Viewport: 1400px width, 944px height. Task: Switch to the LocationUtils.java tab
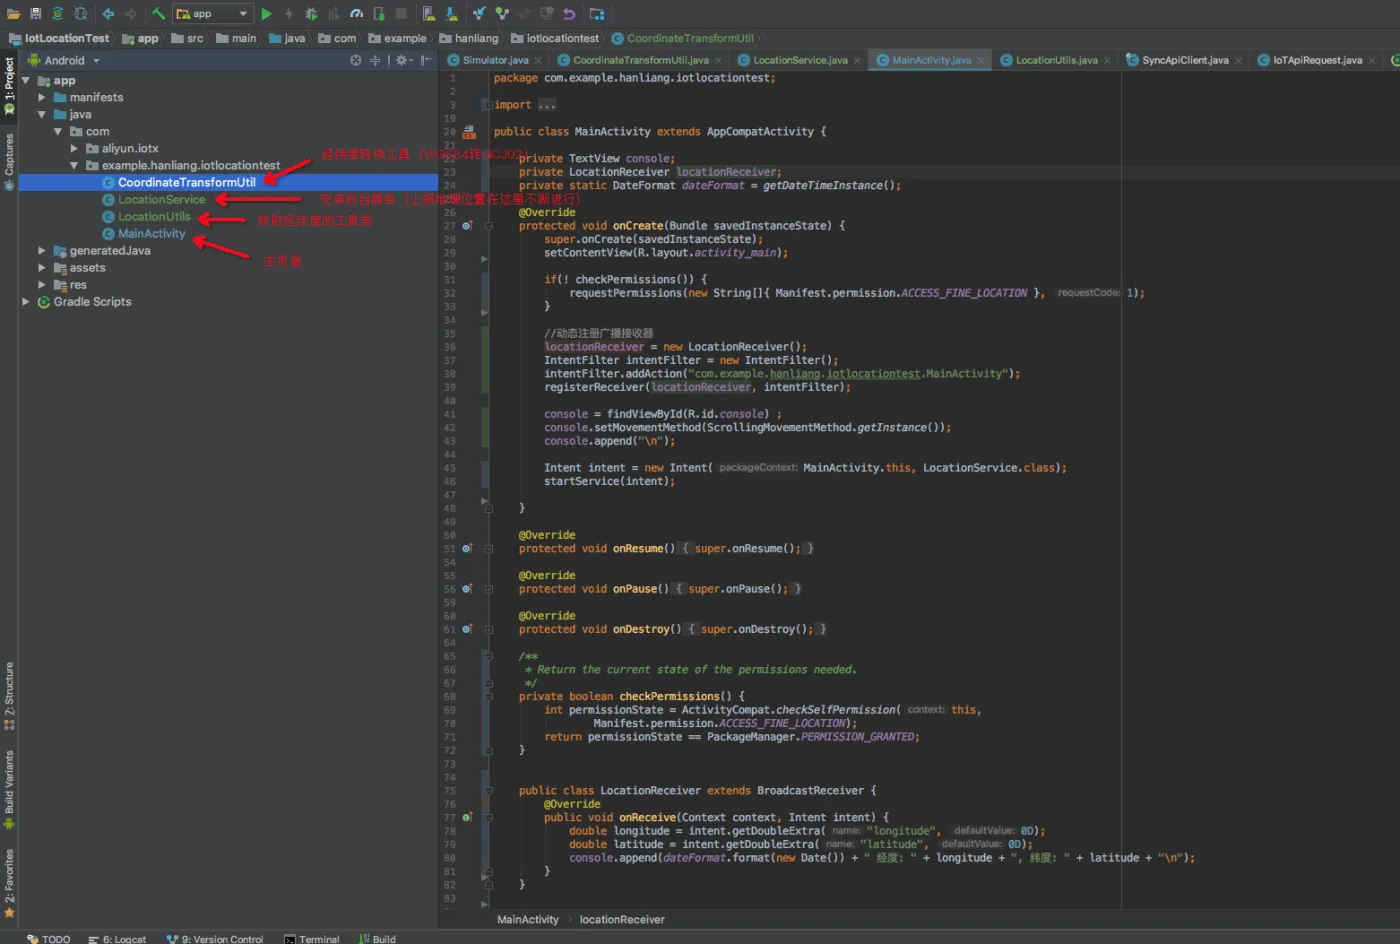(x=1056, y=61)
